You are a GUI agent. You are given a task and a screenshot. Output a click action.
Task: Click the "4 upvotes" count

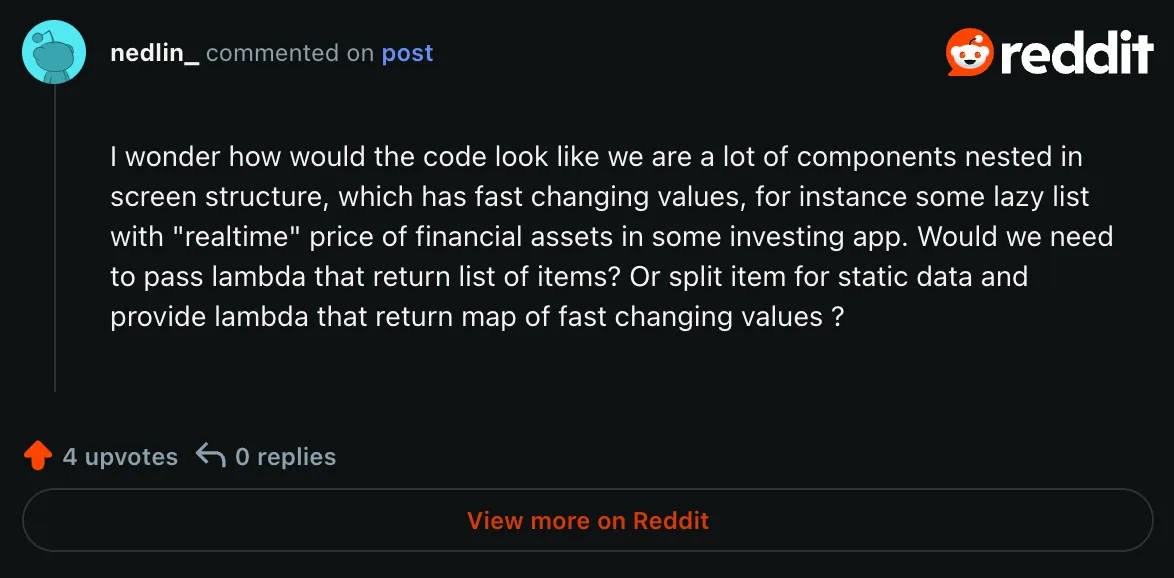coord(120,457)
